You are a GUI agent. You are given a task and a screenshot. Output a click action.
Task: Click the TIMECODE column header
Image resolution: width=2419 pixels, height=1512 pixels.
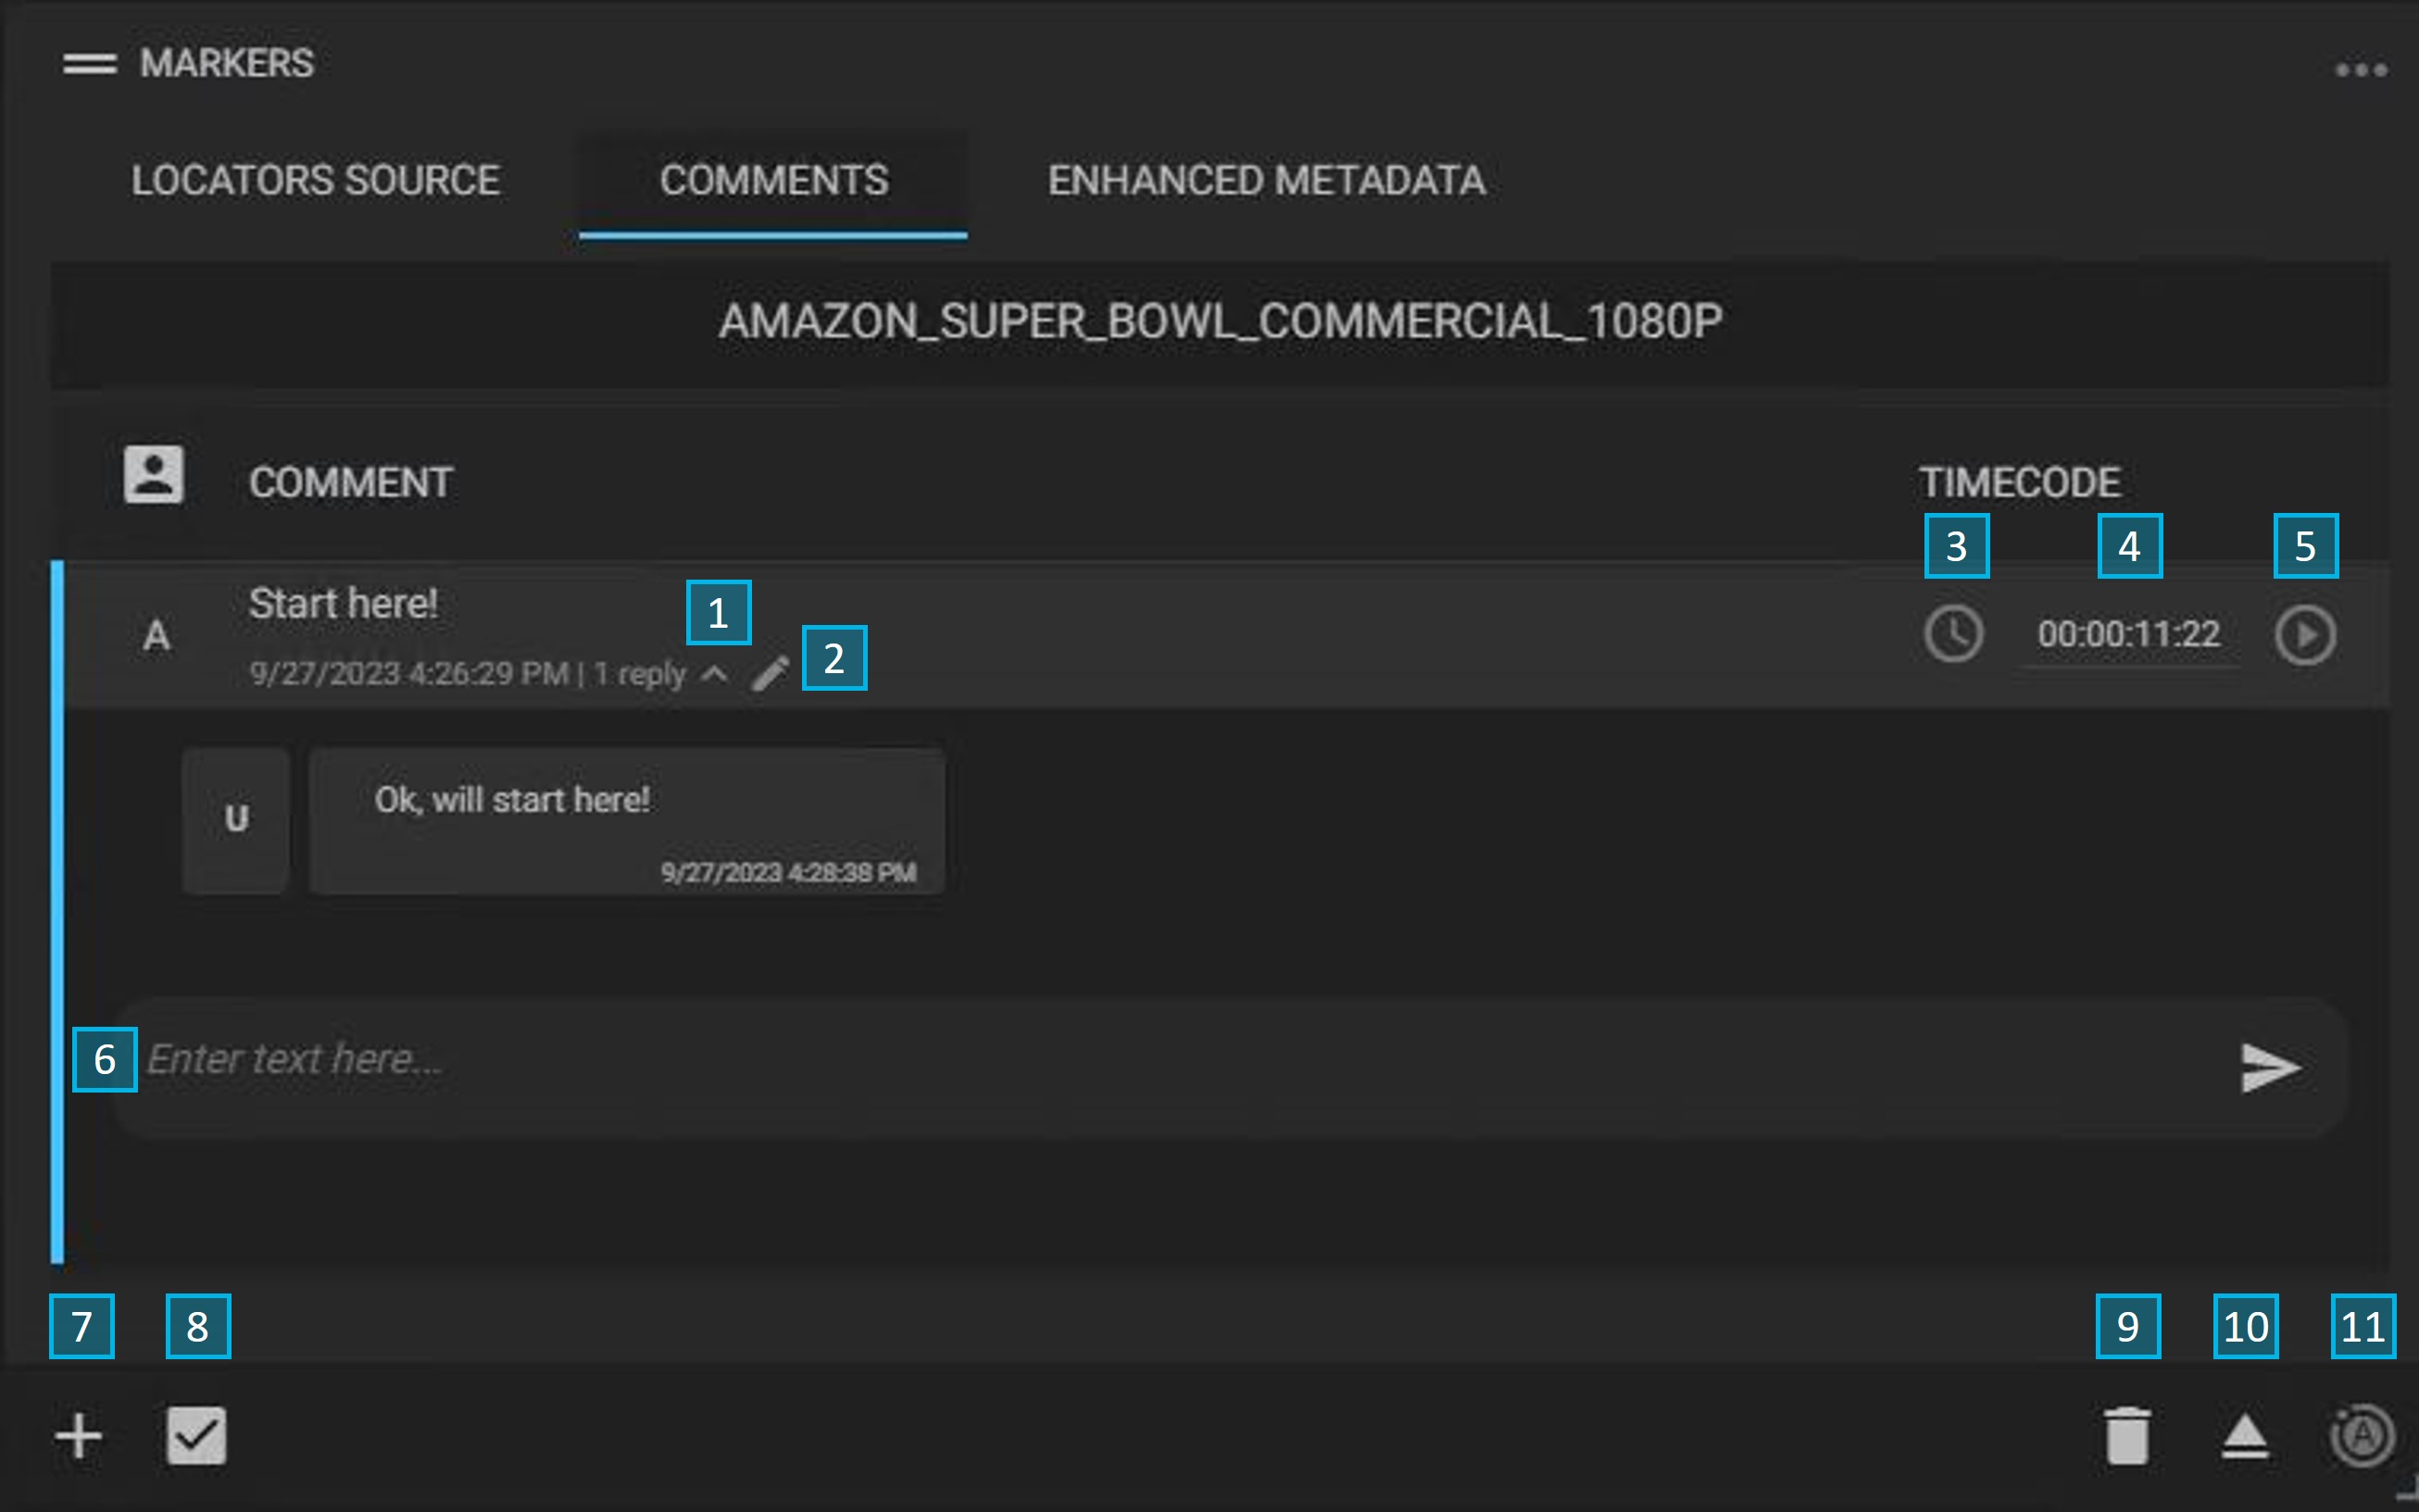[2020, 483]
